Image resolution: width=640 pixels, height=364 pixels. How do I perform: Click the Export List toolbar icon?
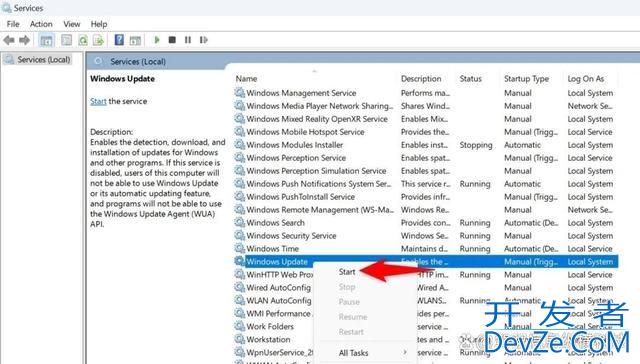[x=98, y=40]
